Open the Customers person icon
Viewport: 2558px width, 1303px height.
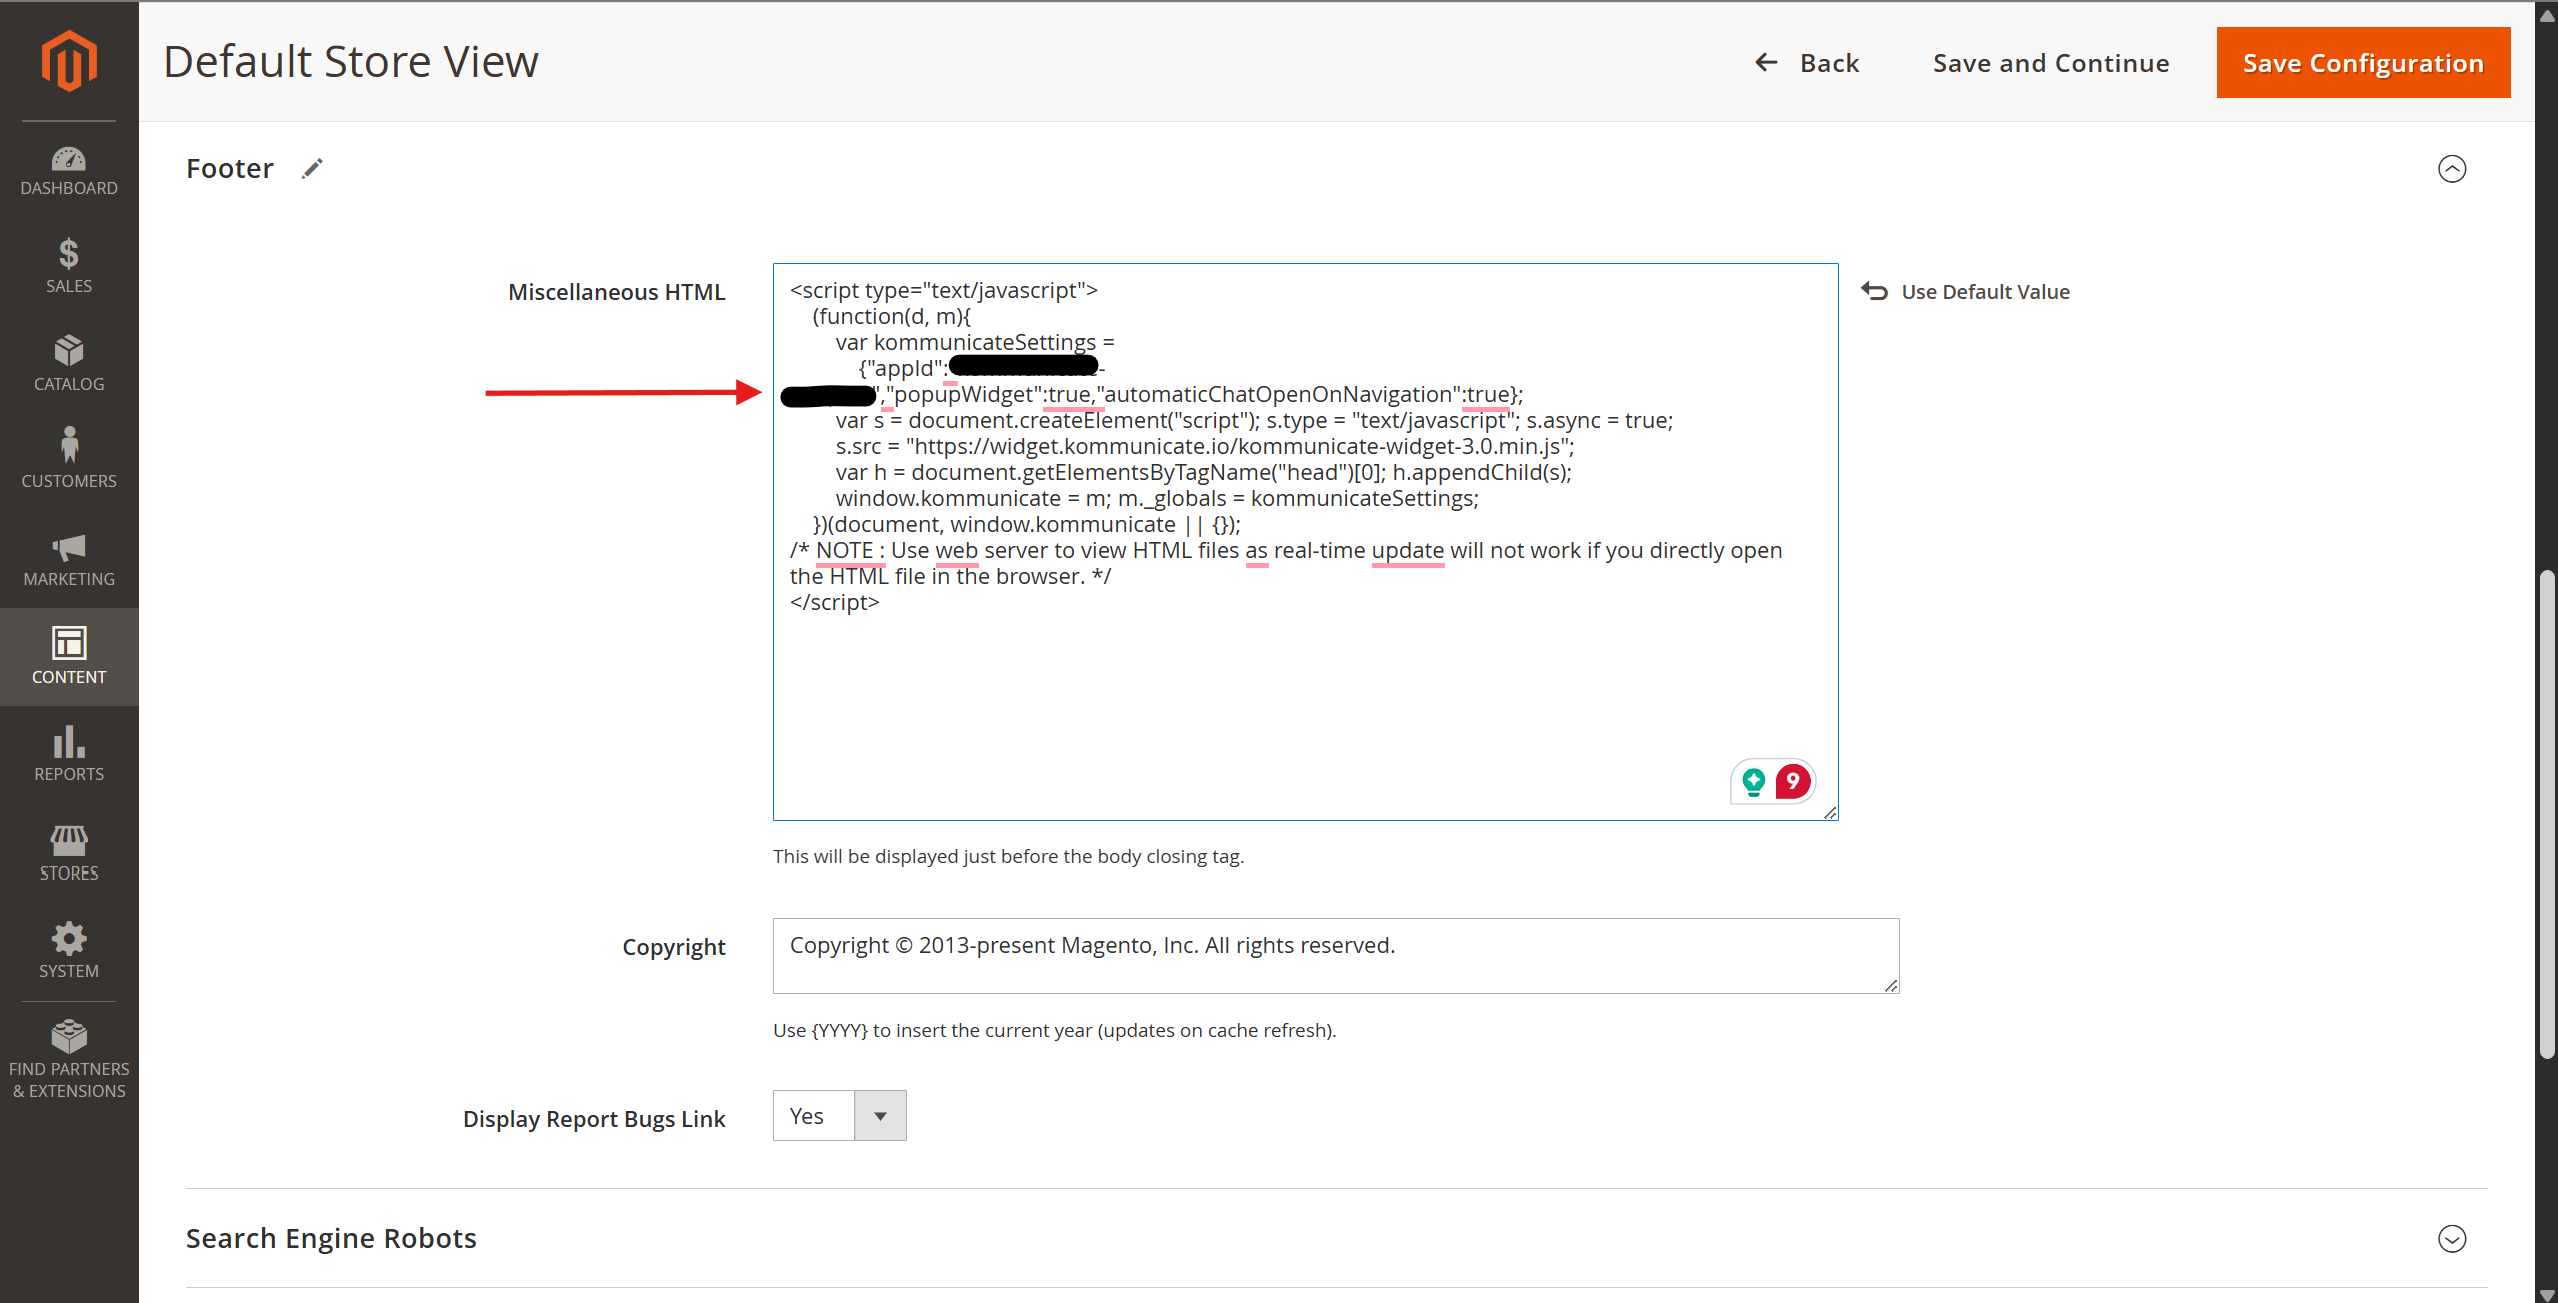(69, 445)
